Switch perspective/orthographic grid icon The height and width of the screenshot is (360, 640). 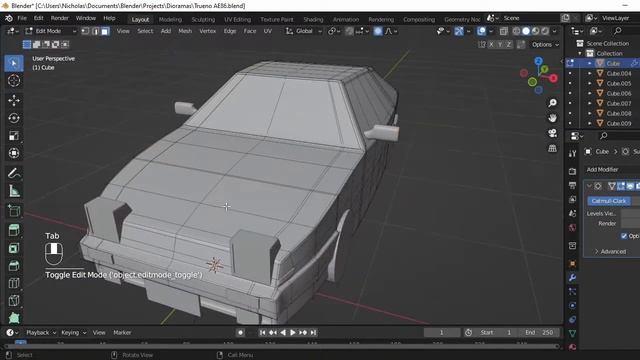552,148
